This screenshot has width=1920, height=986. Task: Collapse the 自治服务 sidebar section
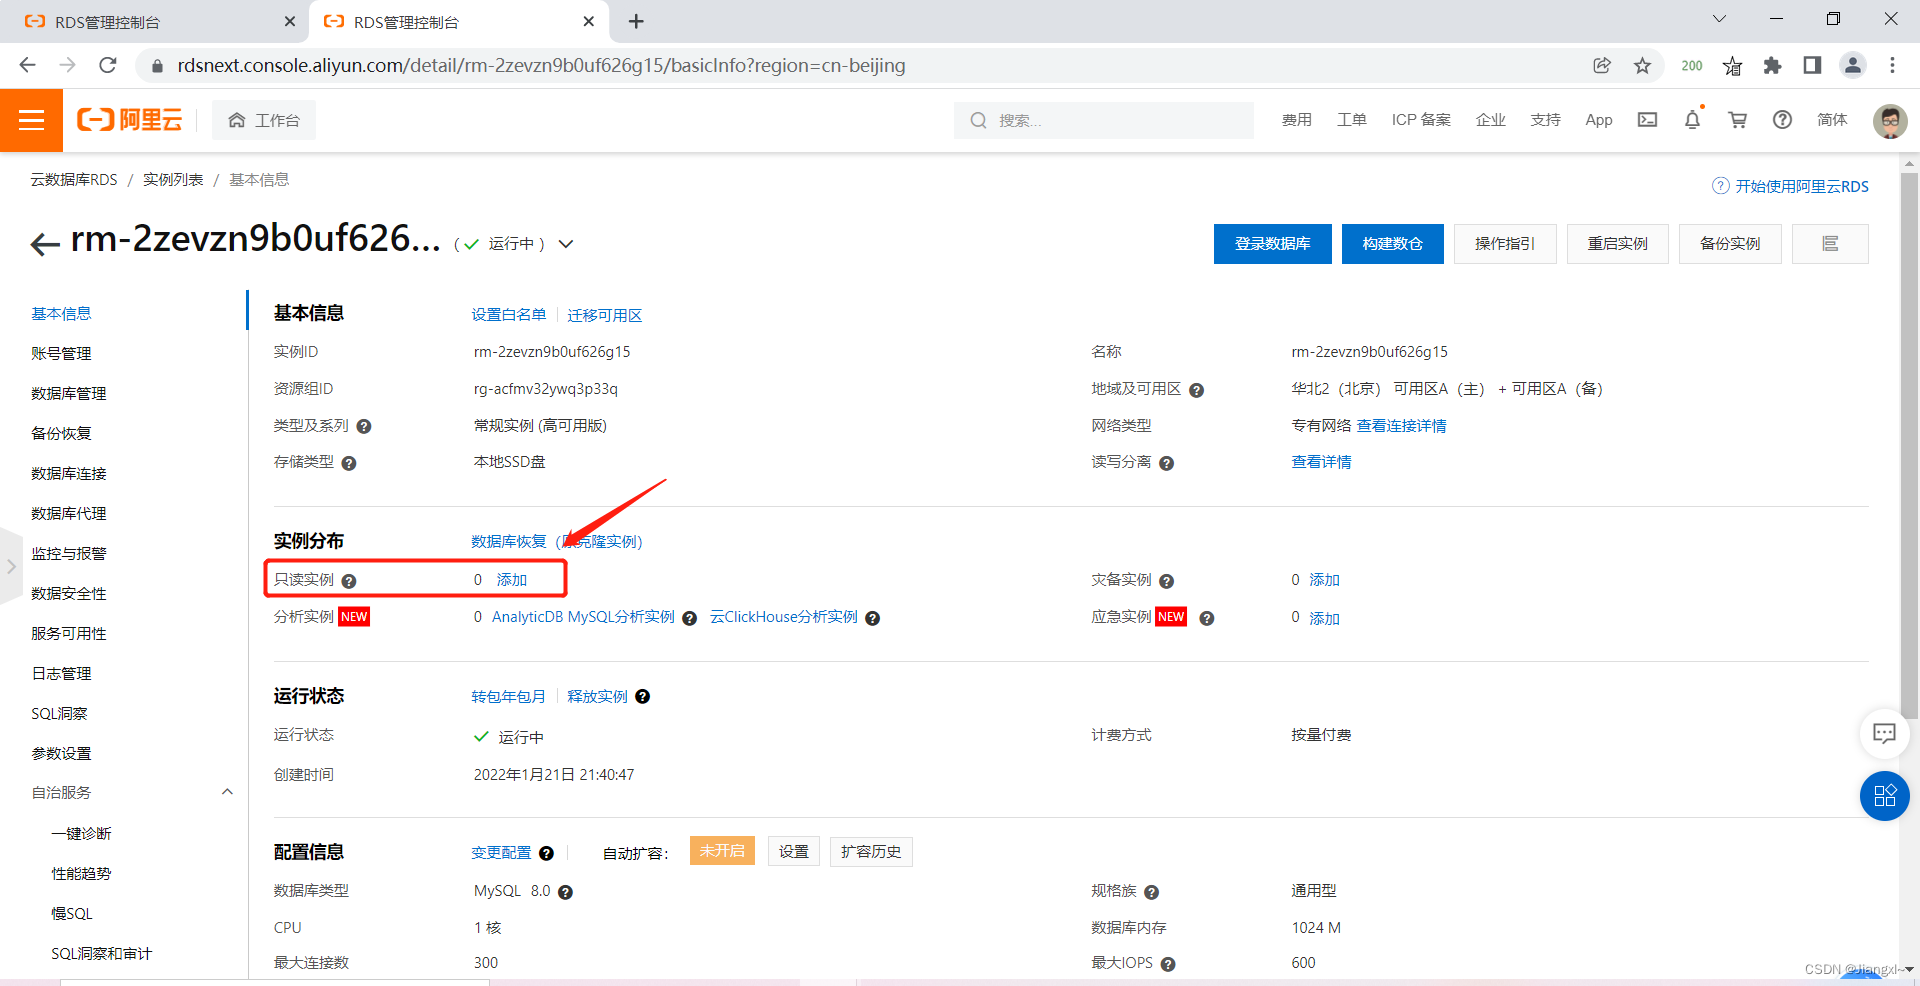227,792
